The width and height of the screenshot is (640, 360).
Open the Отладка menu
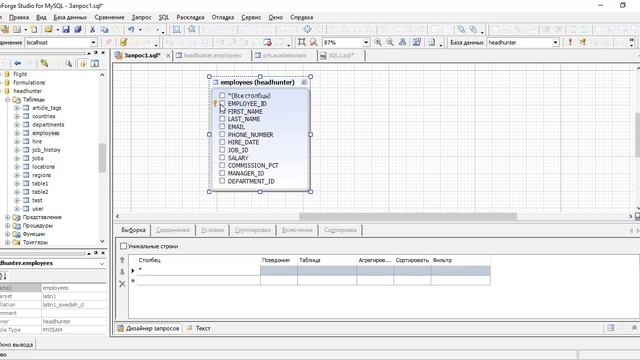[222, 17]
